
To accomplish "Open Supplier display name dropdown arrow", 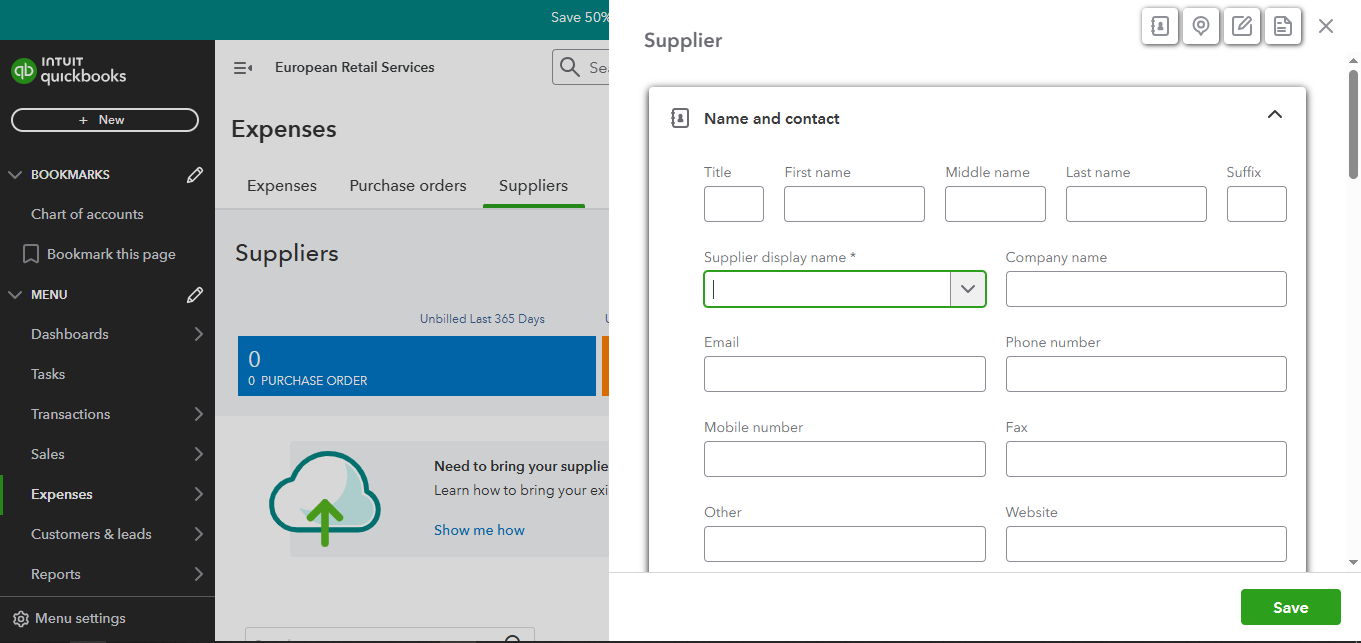I will [x=967, y=289].
